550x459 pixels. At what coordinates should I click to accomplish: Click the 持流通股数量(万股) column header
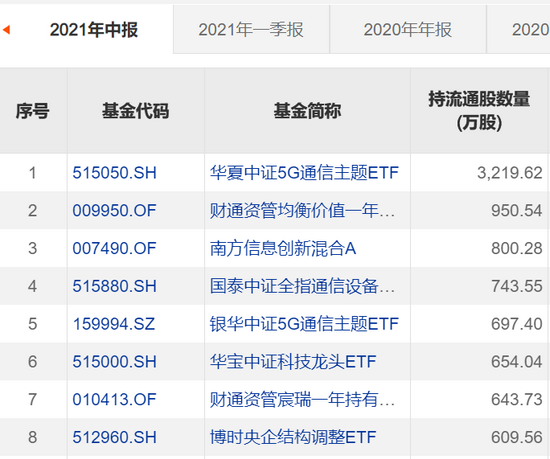point(479,111)
